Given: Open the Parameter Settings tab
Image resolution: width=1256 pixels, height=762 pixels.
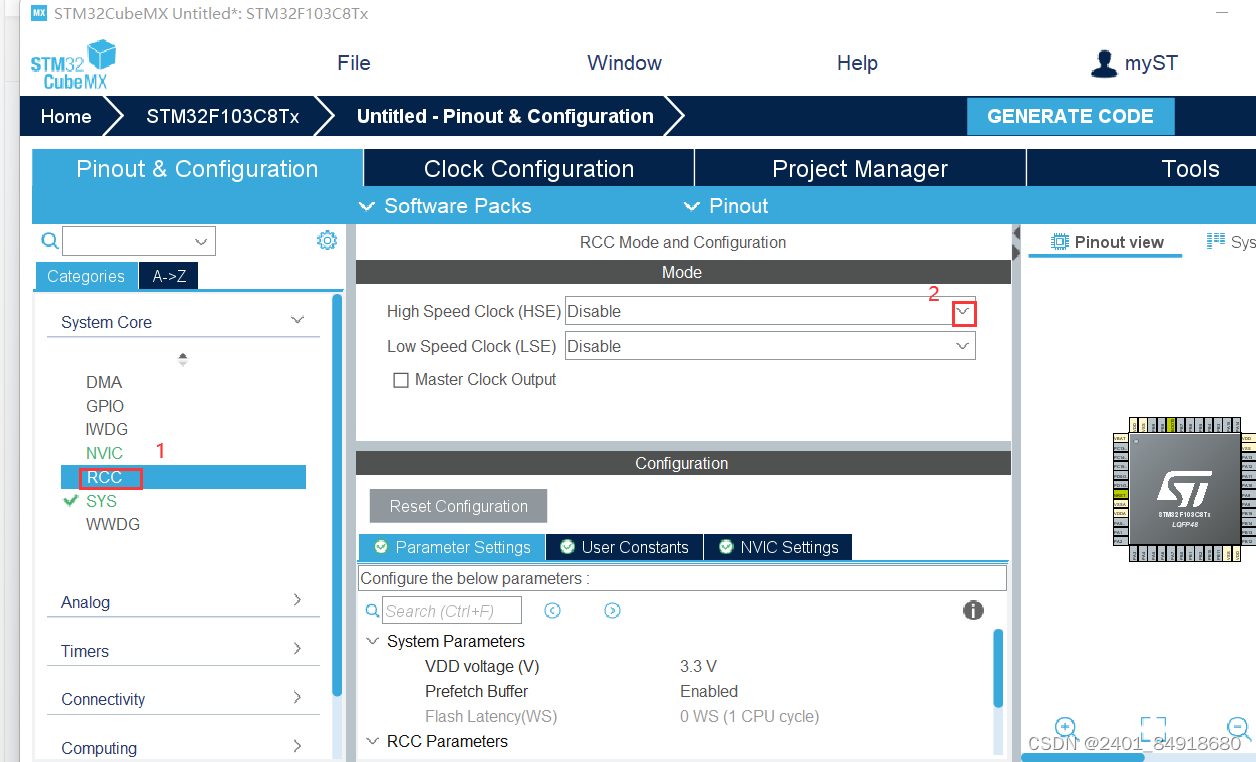Looking at the screenshot, I should click(452, 547).
